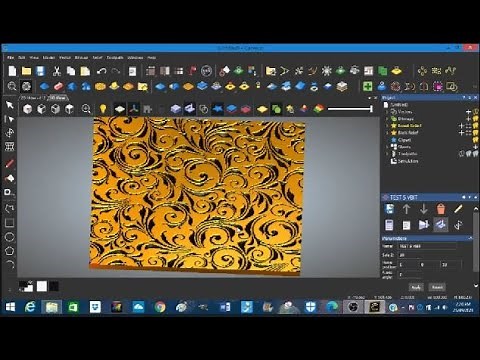The height and width of the screenshot is (360, 480).
Task: Open the Model menu
Action: [49, 58]
